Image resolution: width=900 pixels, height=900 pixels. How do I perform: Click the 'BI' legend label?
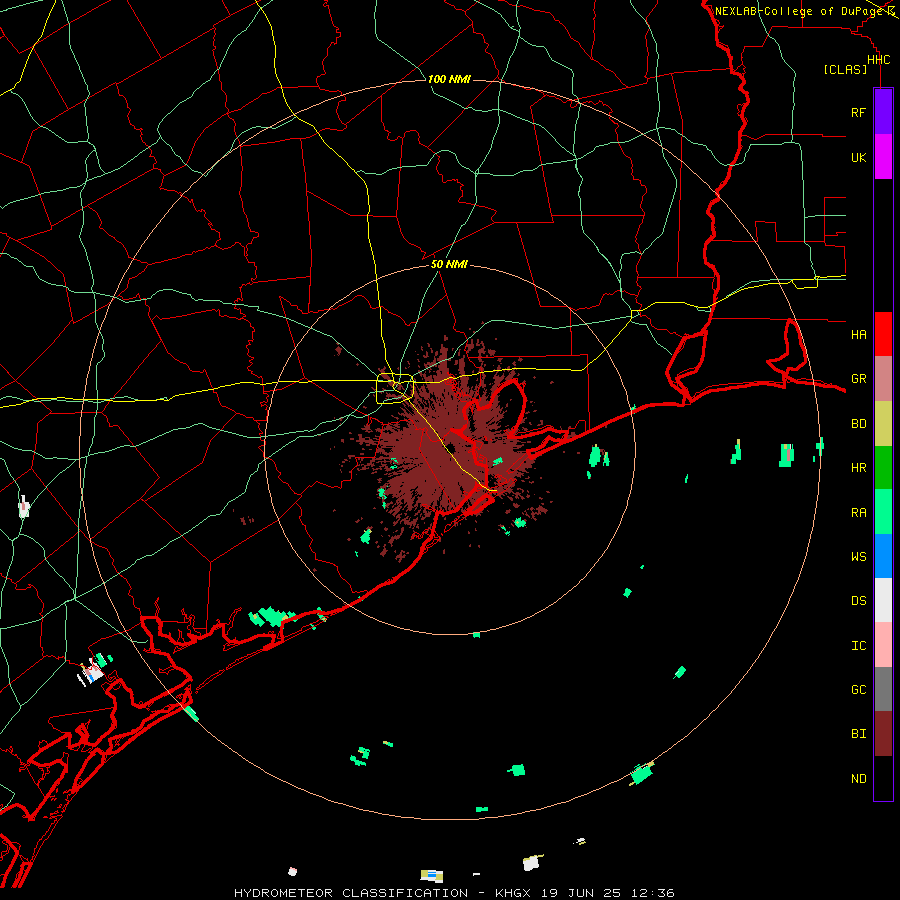point(858,734)
